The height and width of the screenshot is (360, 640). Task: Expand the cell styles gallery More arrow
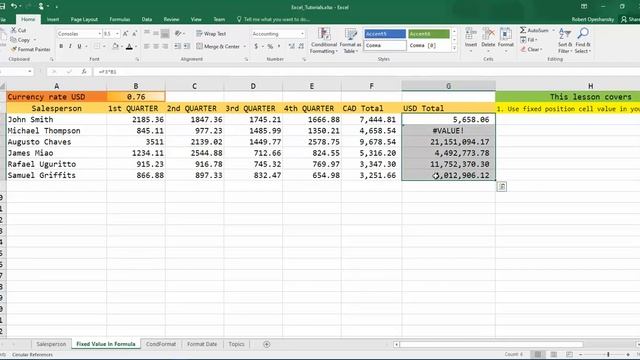[454, 48]
